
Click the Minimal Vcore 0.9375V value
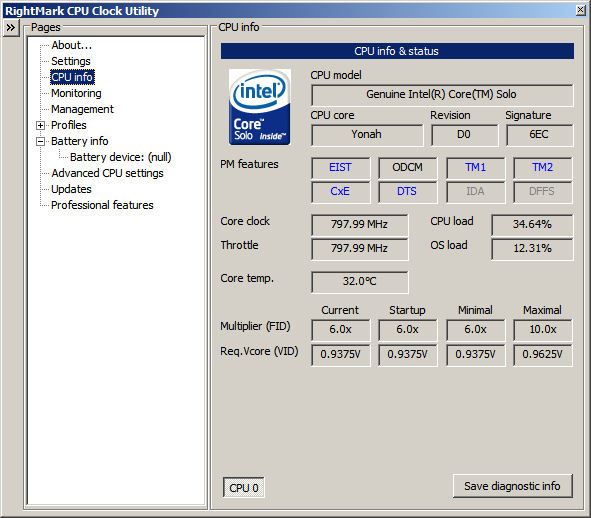tap(475, 355)
